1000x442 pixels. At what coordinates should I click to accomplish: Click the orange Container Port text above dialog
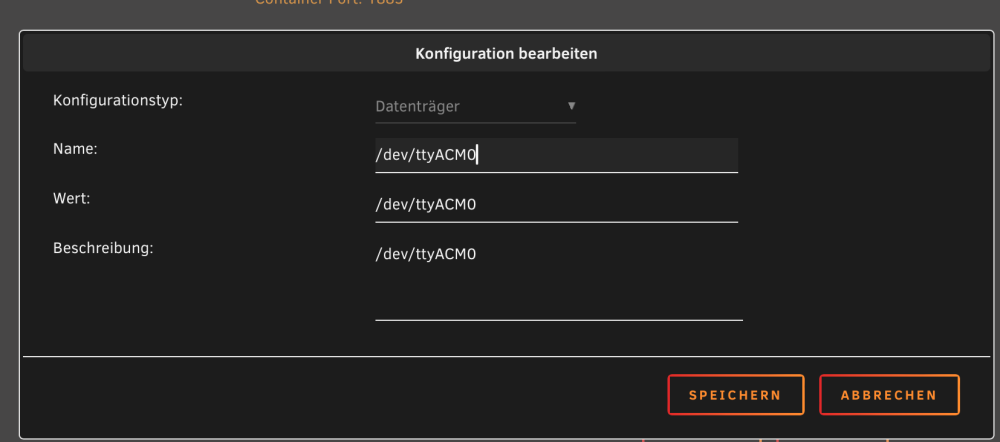pyautogui.click(x=328, y=2)
